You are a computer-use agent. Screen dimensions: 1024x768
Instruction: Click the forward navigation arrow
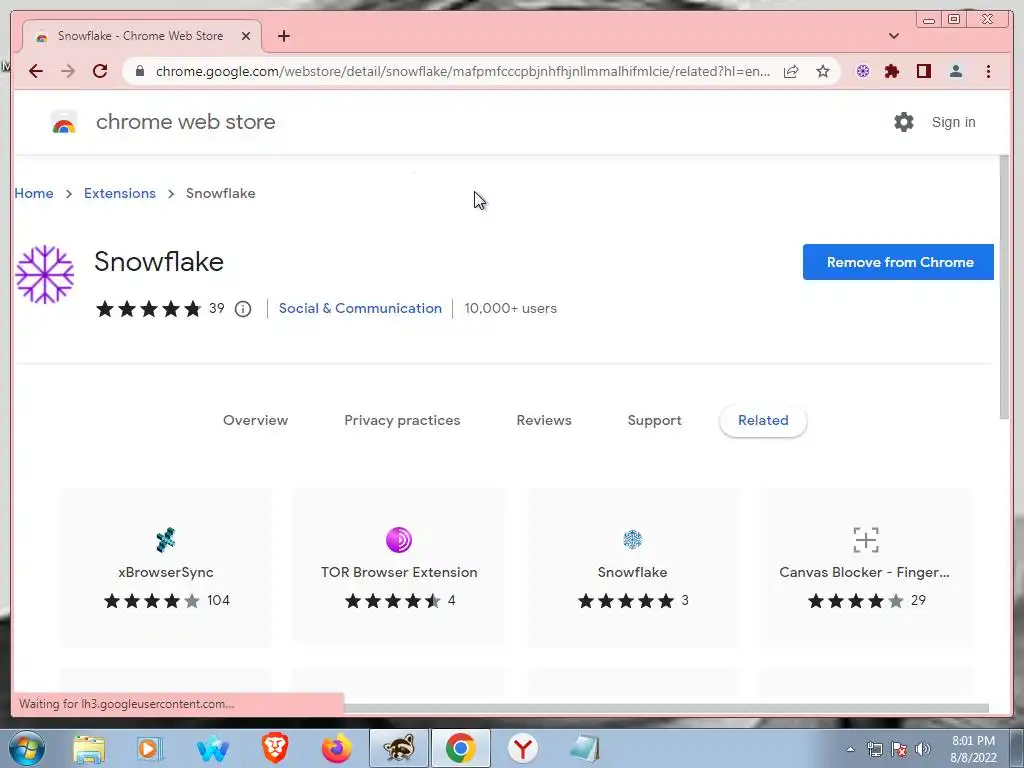[68, 71]
